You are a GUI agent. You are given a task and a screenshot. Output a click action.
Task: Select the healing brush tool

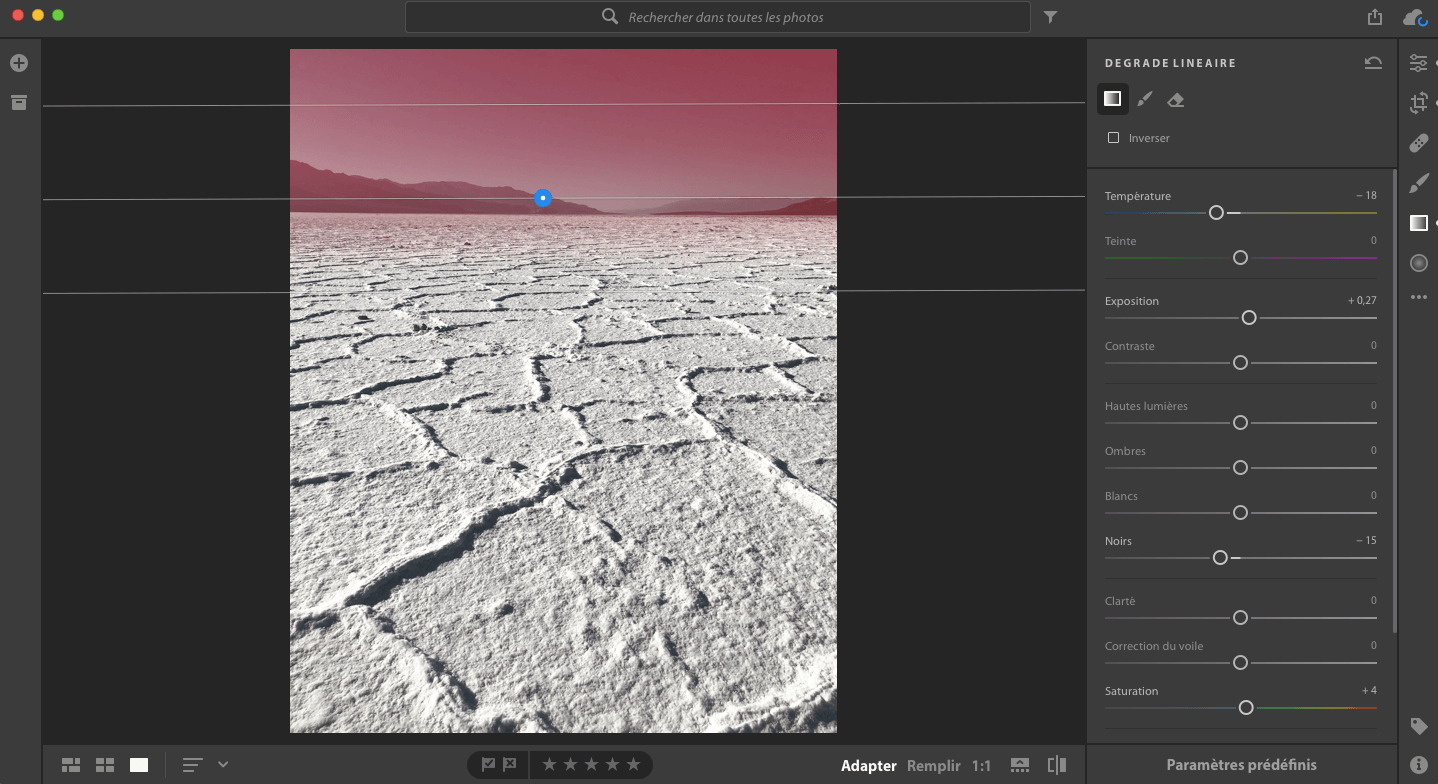coord(1418,143)
